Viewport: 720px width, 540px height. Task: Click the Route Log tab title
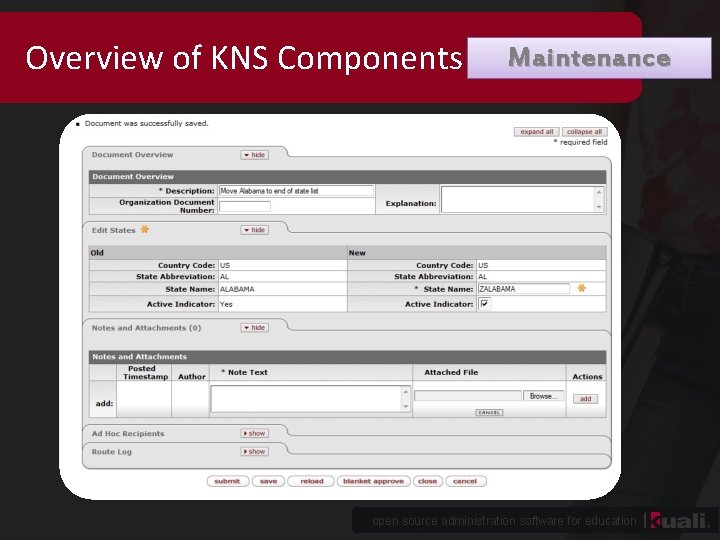(x=112, y=452)
